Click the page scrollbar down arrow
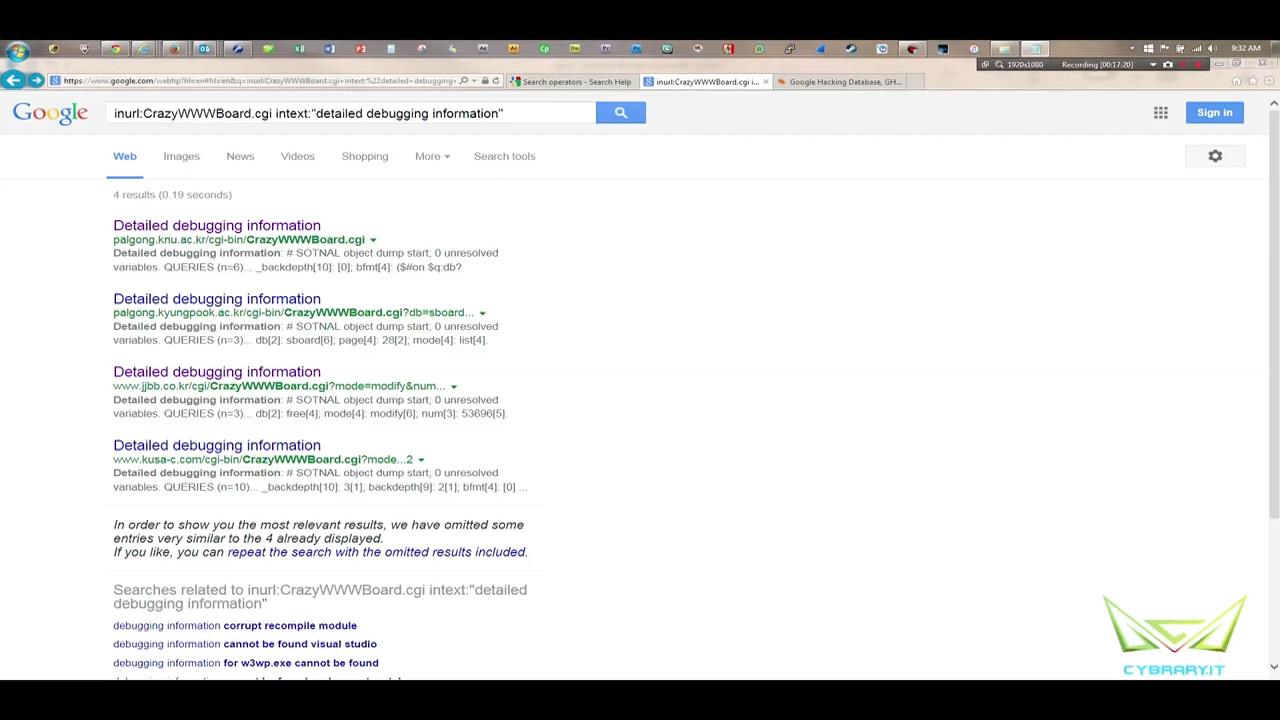Viewport: 1280px width, 720px height. tap(1273, 666)
